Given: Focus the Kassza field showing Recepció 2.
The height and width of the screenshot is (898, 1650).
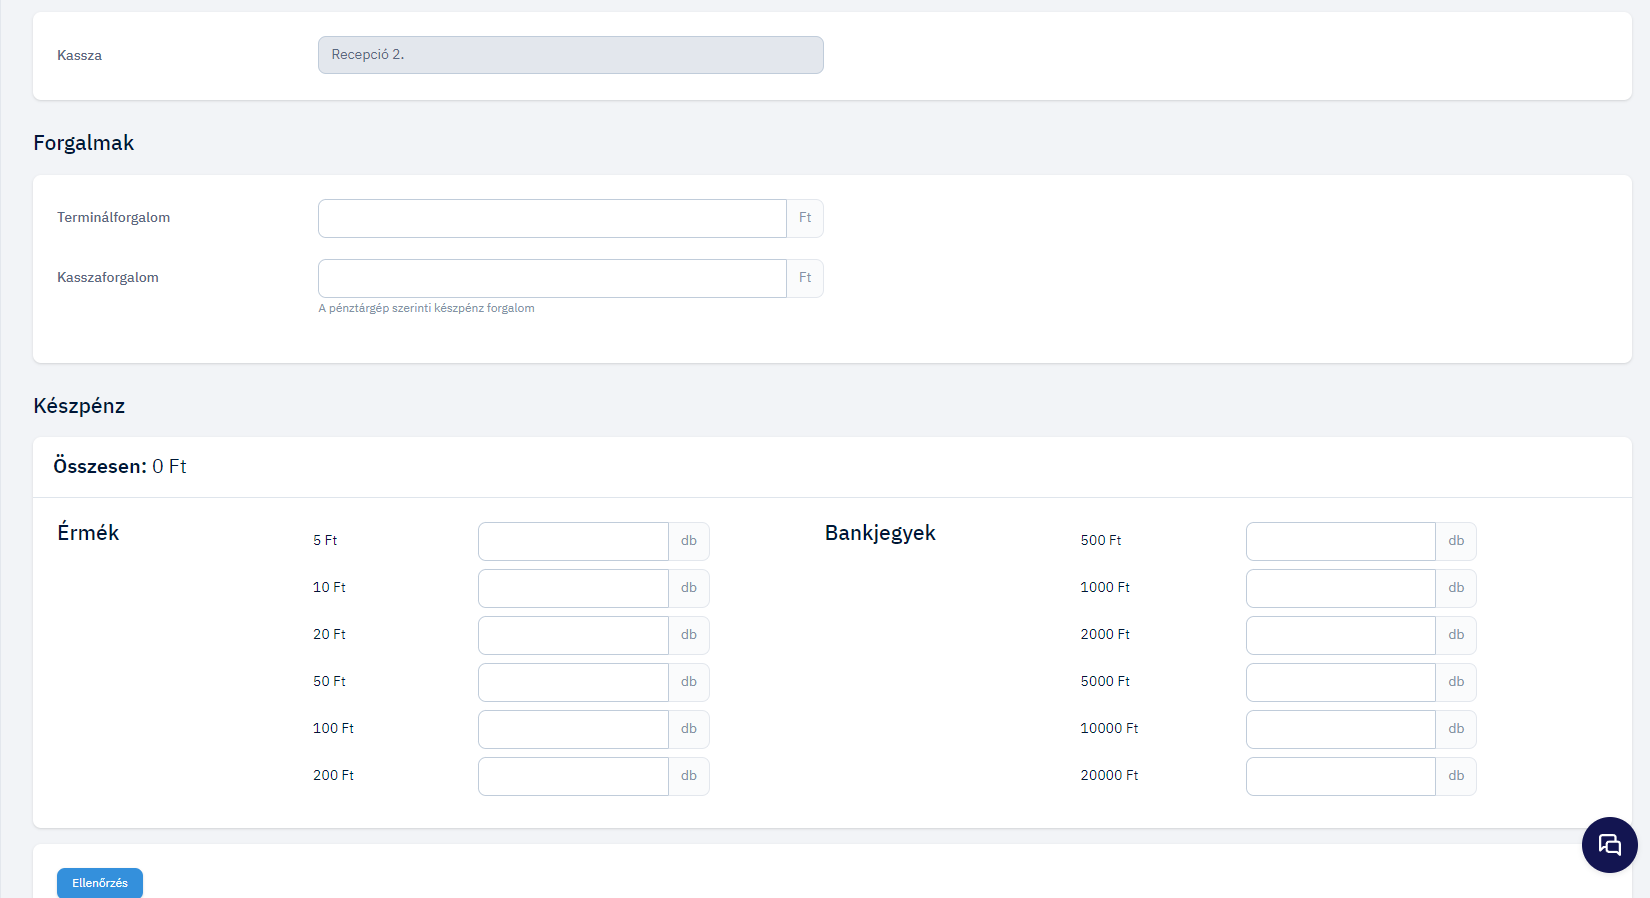Looking at the screenshot, I should coord(571,55).
